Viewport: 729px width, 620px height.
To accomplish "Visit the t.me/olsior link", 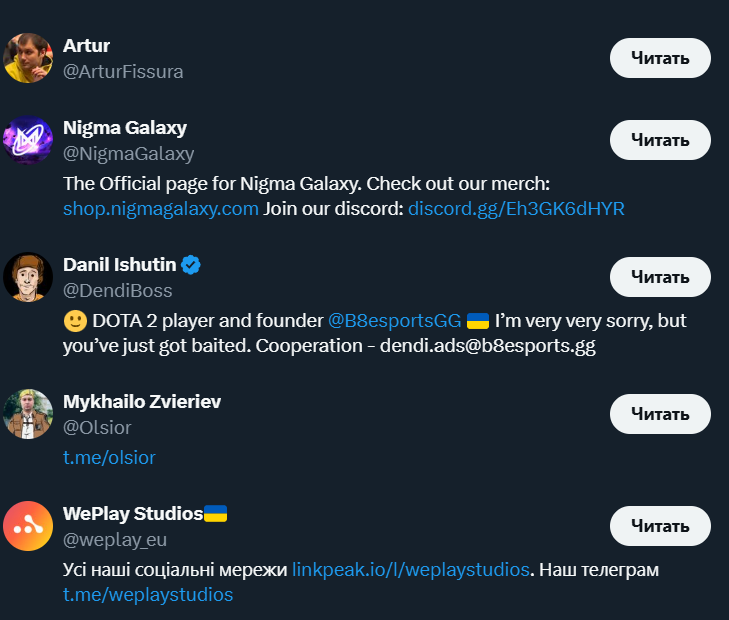I will [109, 457].
